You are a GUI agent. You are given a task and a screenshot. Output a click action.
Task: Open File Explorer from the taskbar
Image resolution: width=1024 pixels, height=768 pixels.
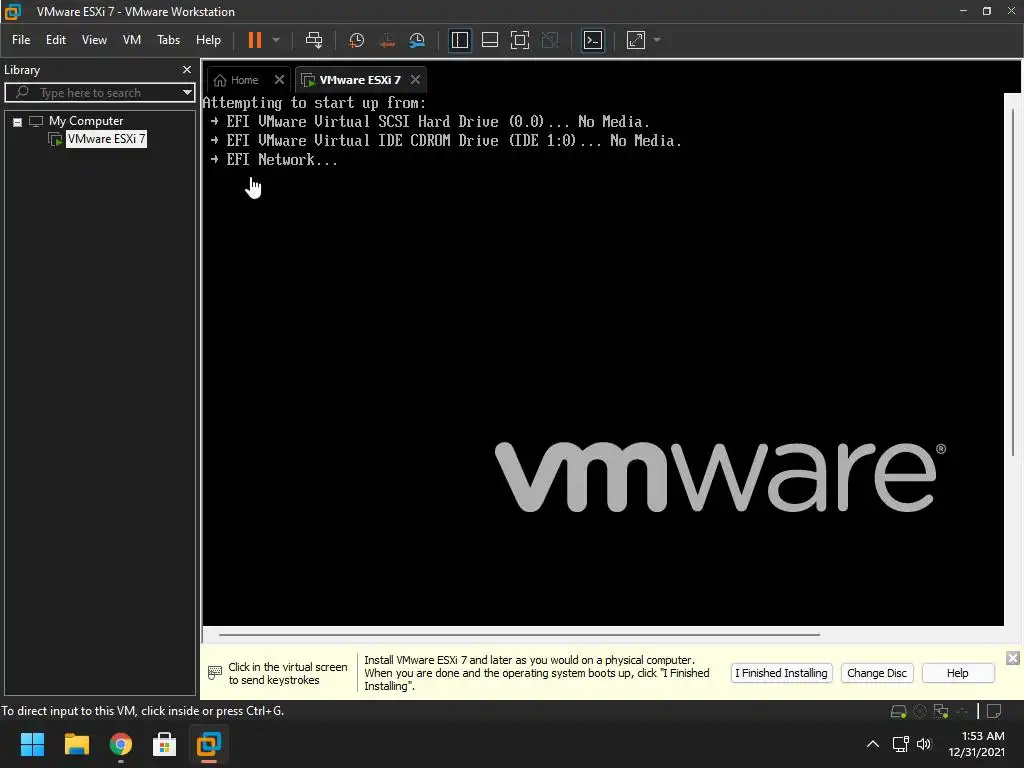coord(76,744)
